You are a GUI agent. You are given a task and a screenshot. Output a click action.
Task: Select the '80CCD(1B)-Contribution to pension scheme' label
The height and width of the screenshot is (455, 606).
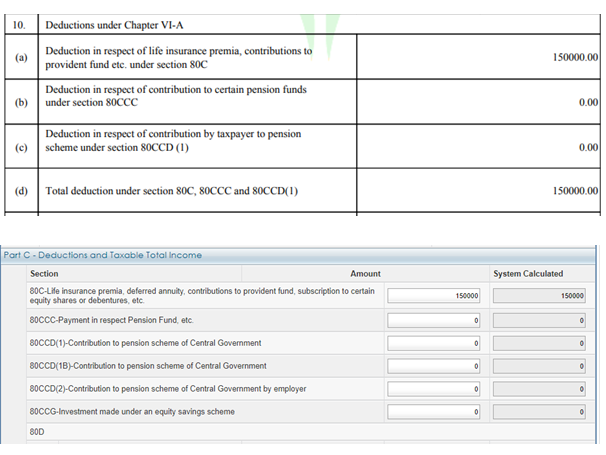pyautogui.click(x=148, y=366)
